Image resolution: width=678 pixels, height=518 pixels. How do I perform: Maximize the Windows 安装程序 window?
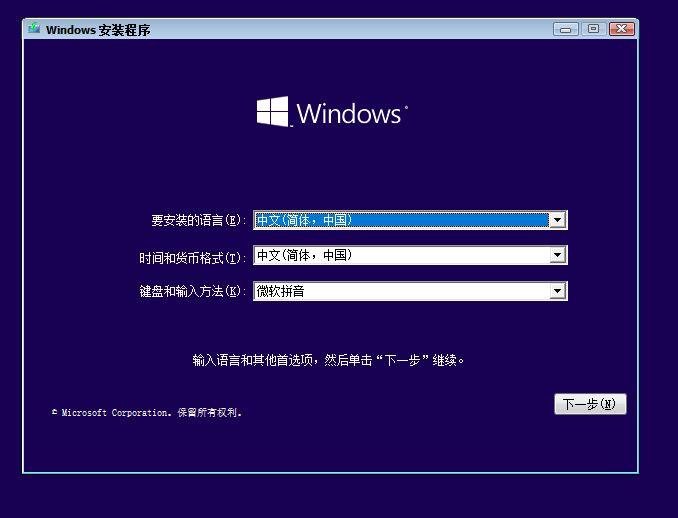[x=593, y=29]
